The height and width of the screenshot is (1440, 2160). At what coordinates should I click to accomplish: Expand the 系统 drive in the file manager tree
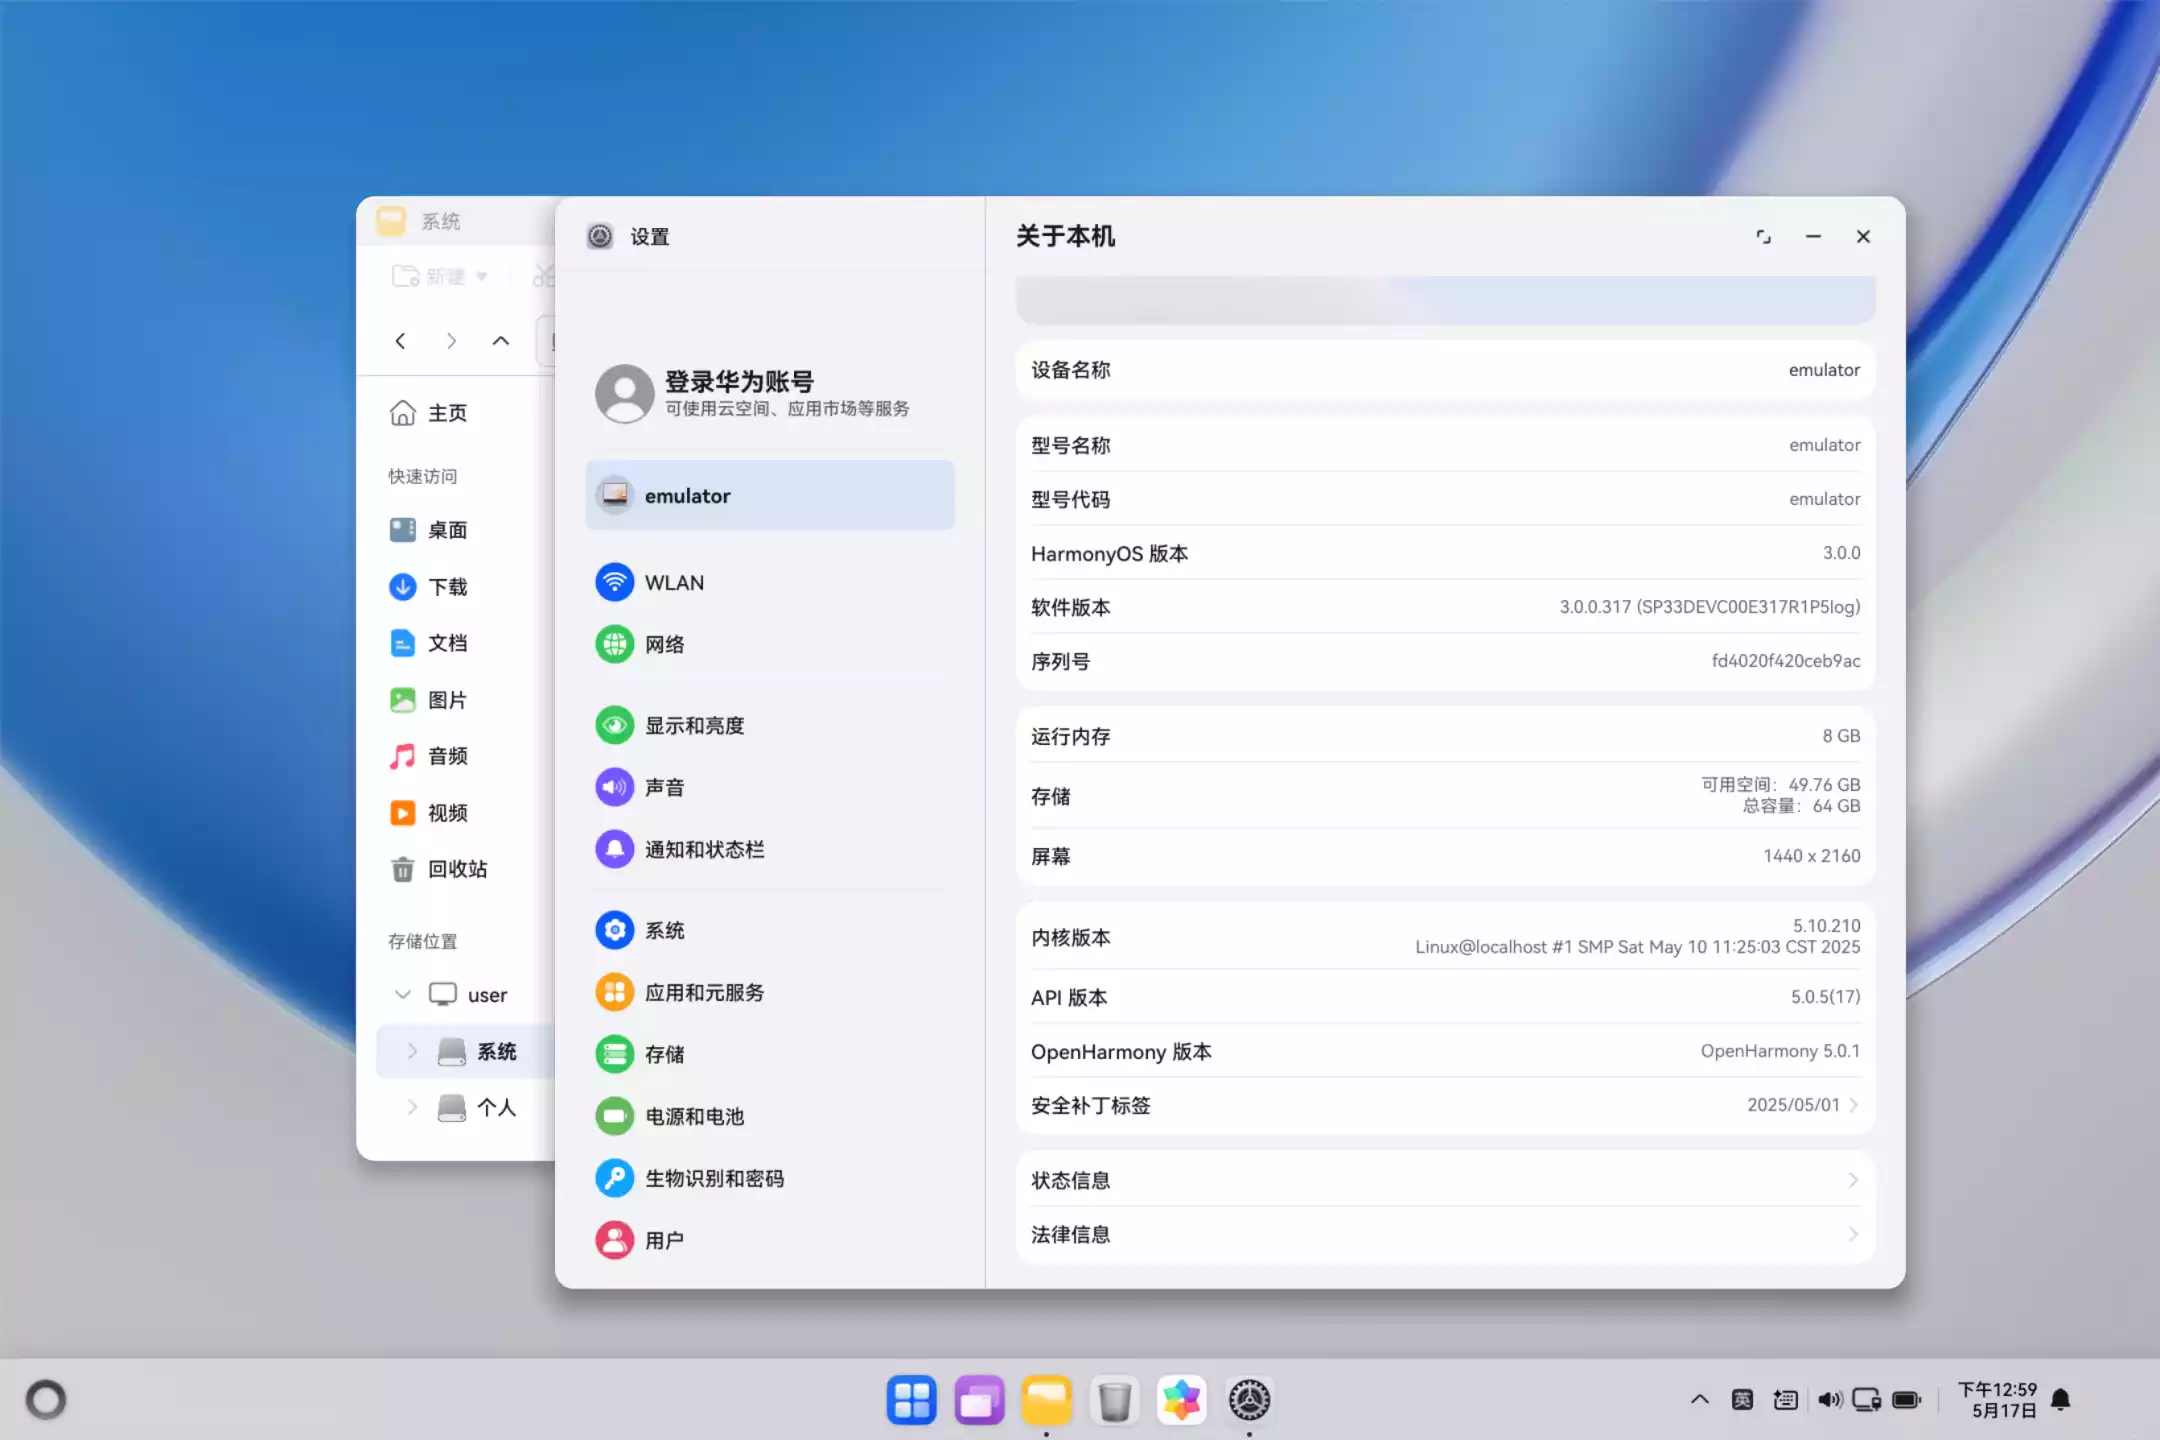pos(412,1051)
